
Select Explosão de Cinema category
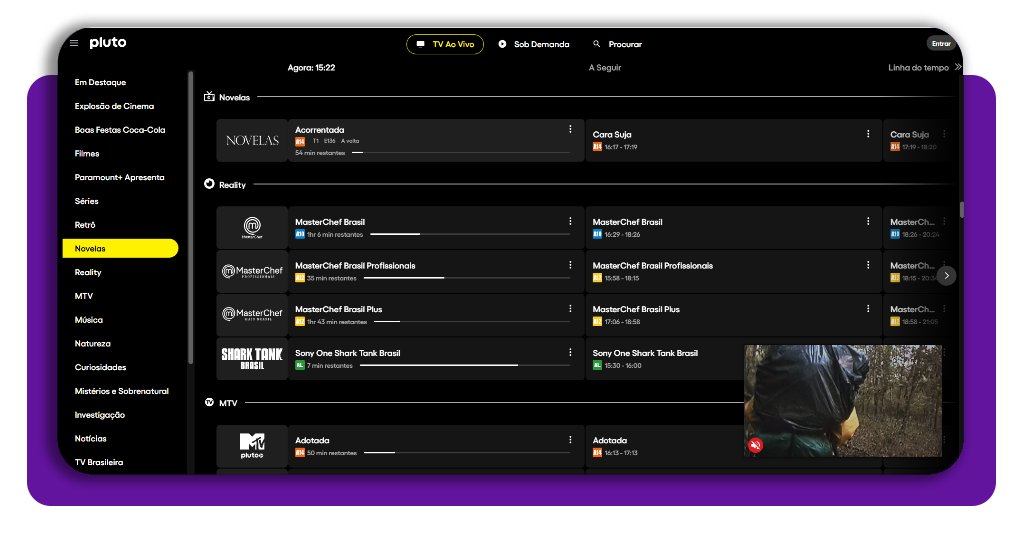tap(114, 106)
